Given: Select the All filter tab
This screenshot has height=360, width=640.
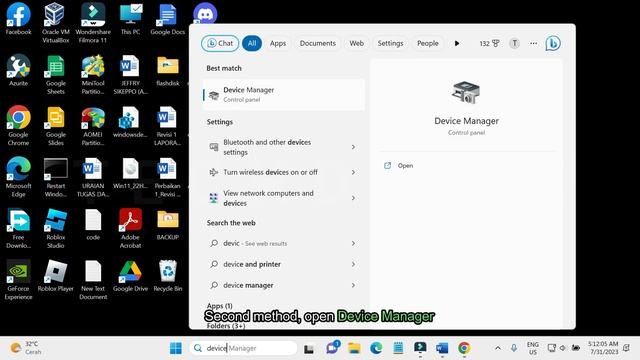Looking at the screenshot, I should pyautogui.click(x=252, y=43).
